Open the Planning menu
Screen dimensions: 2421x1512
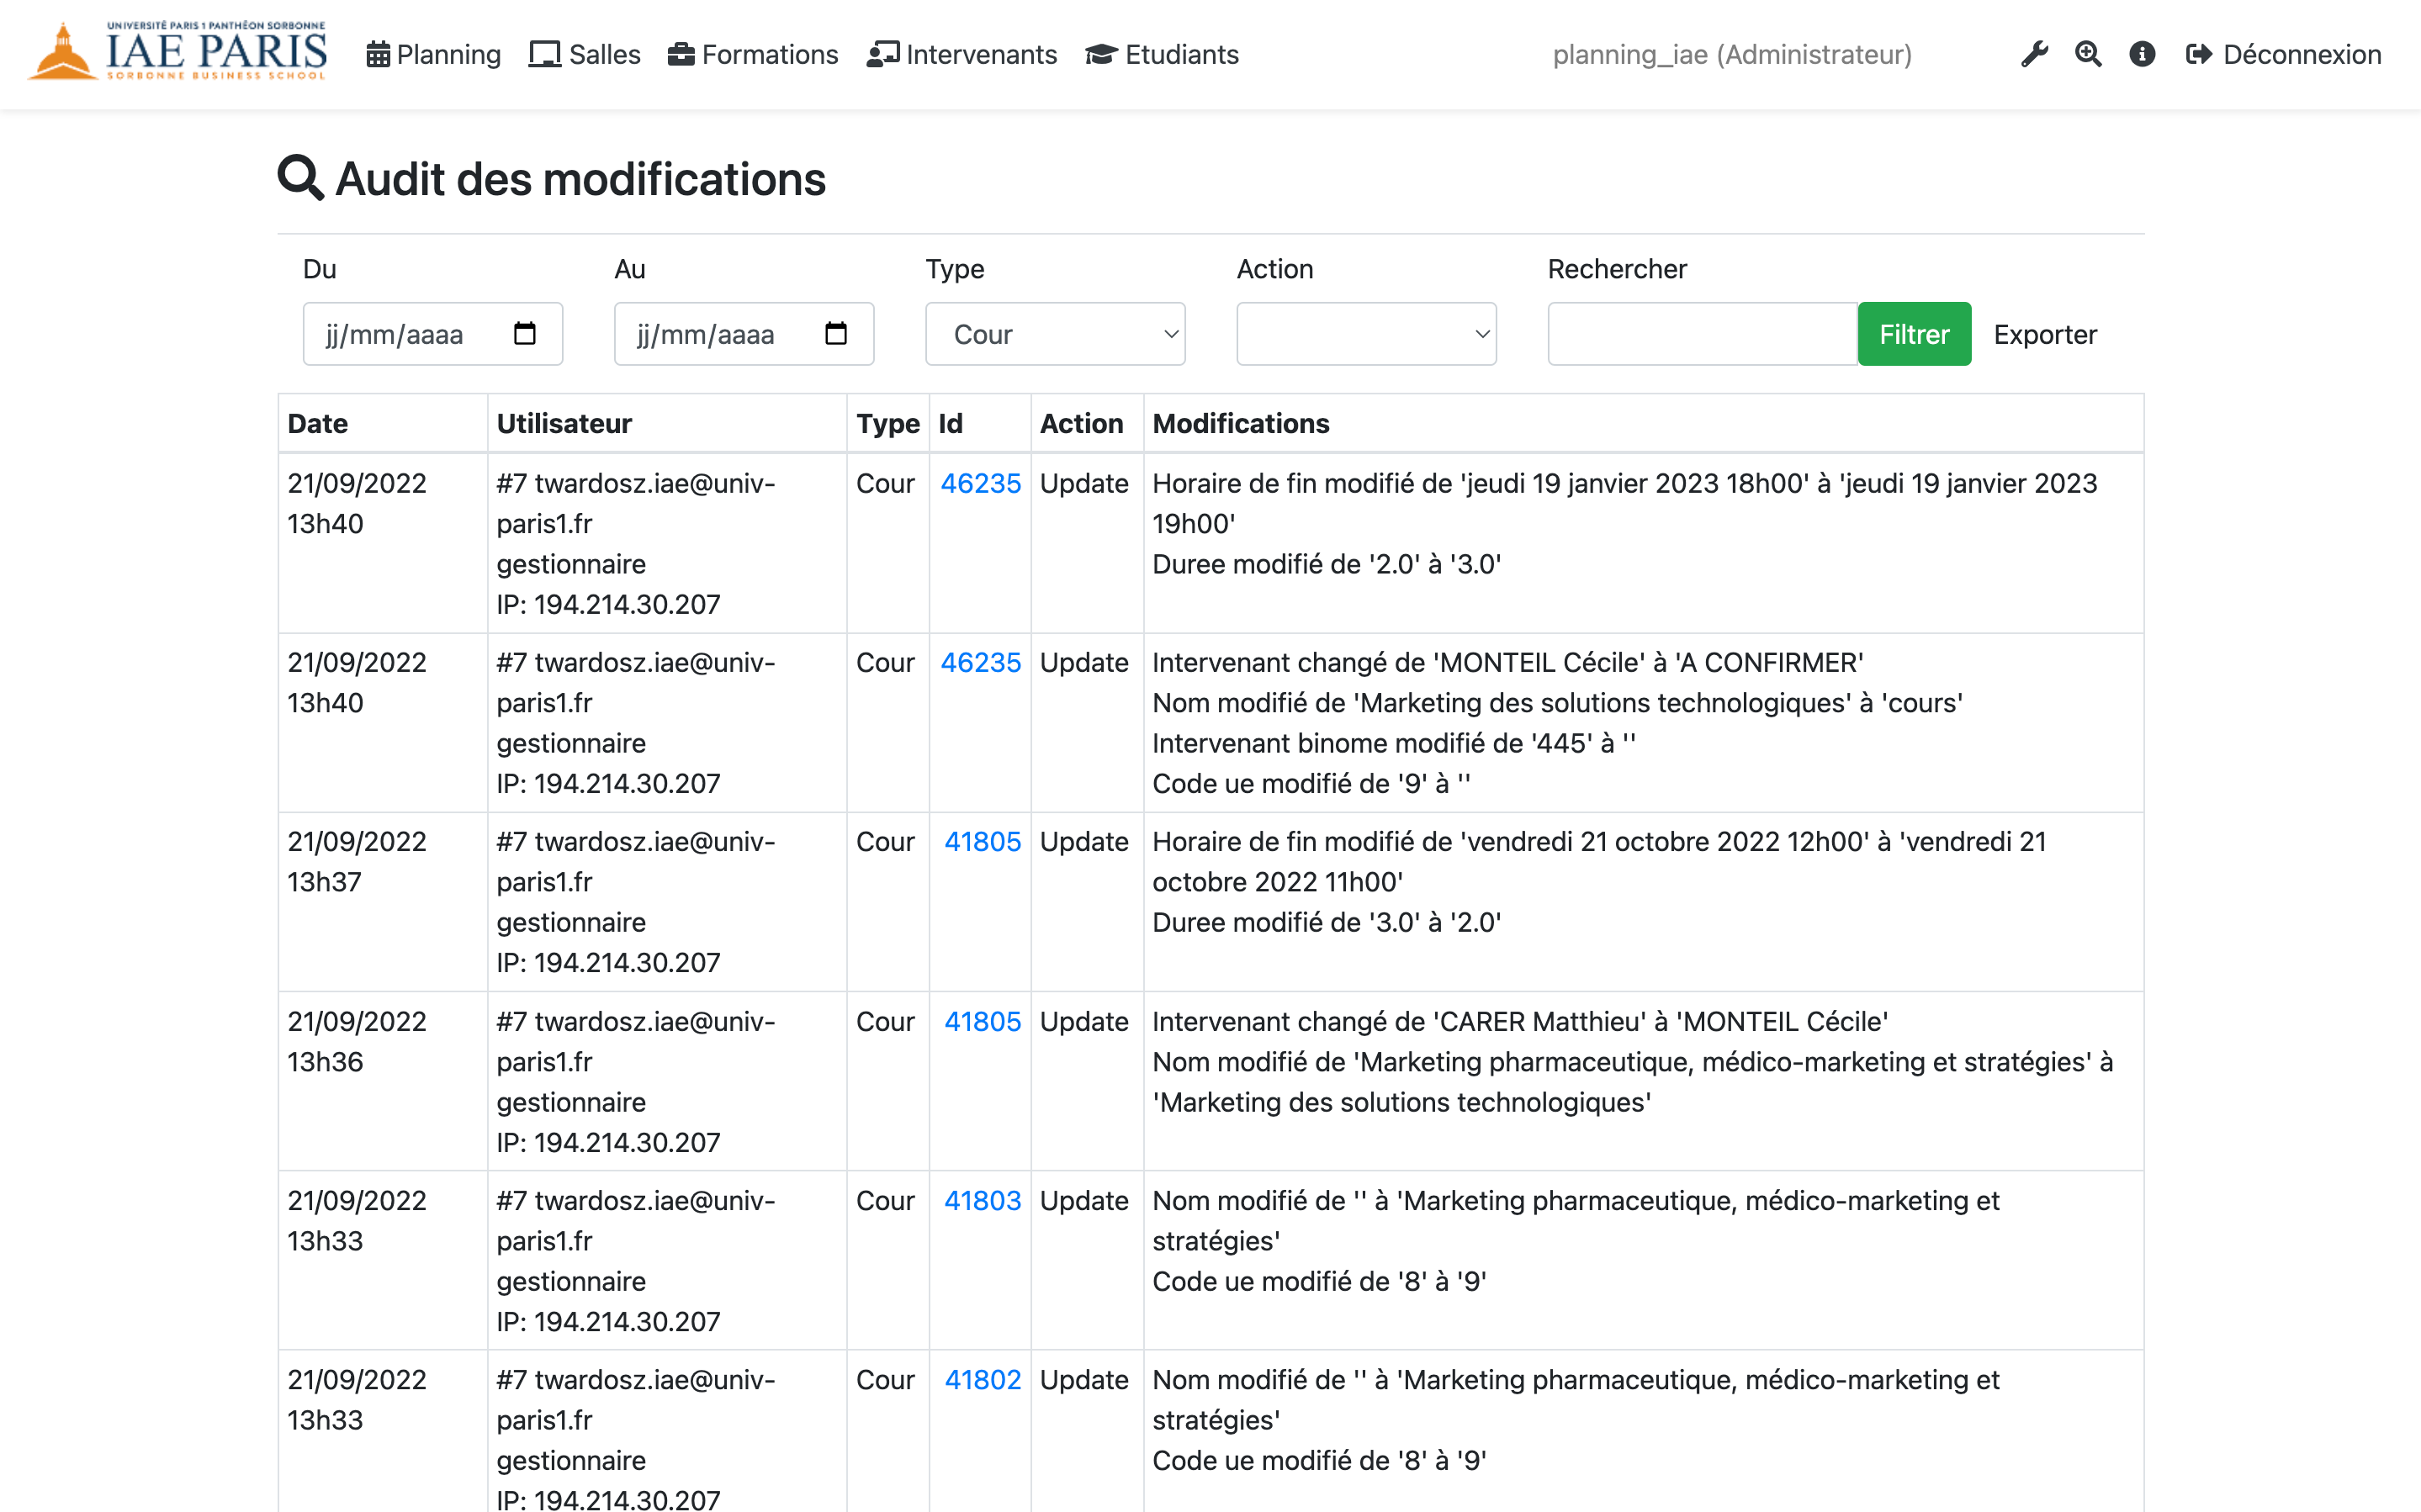pos(433,54)
